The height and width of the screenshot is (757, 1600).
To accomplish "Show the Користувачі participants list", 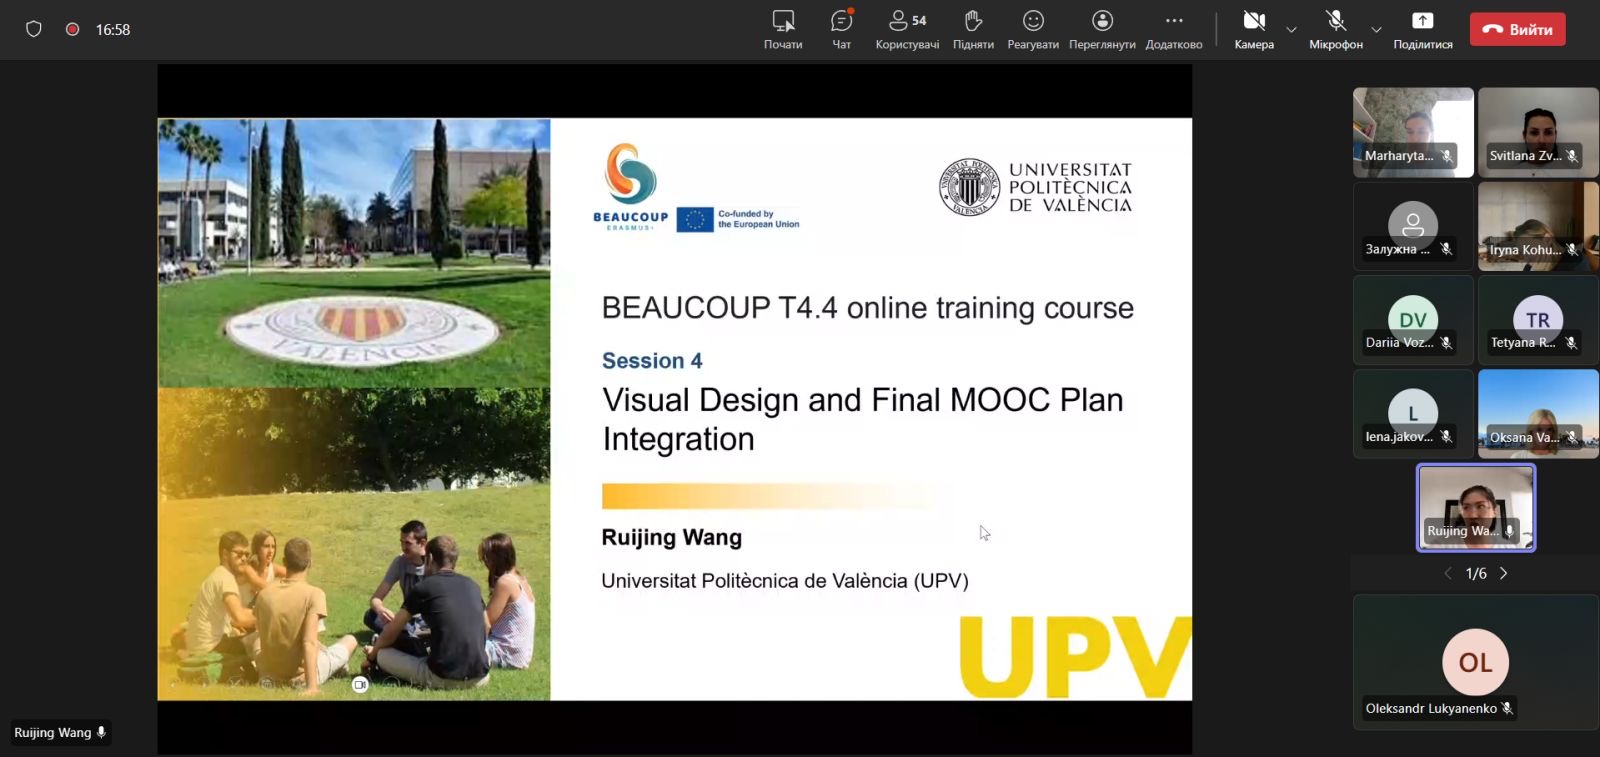I will pos(907,30).
